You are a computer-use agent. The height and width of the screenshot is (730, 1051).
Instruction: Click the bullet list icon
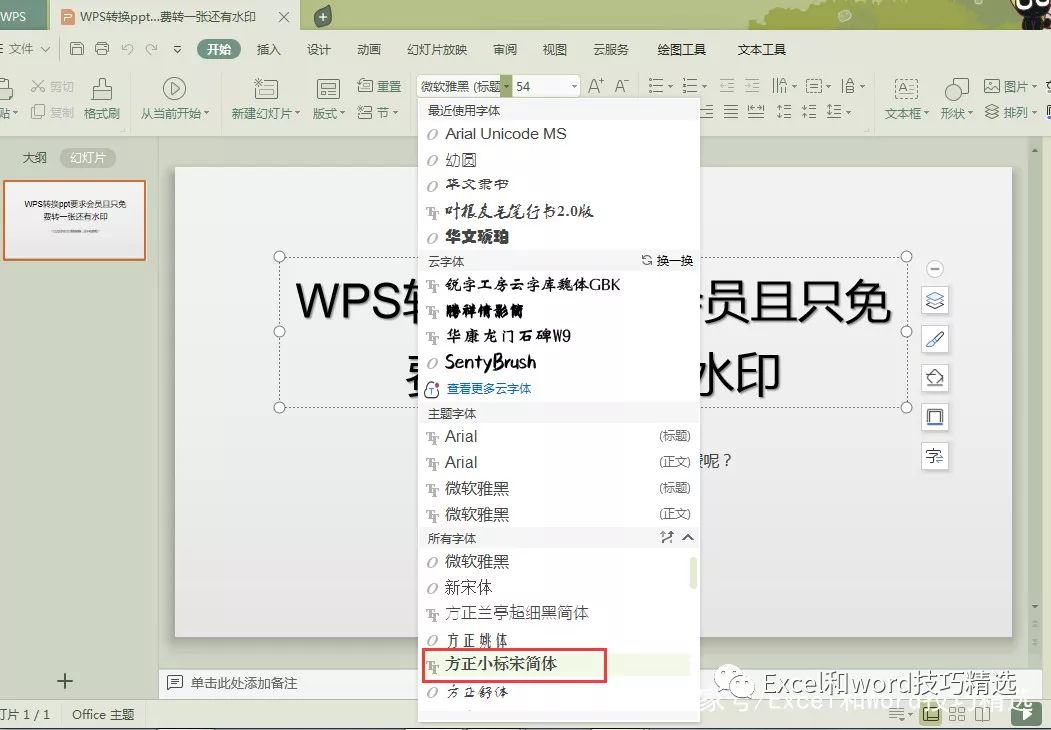[x=656, y=86]
